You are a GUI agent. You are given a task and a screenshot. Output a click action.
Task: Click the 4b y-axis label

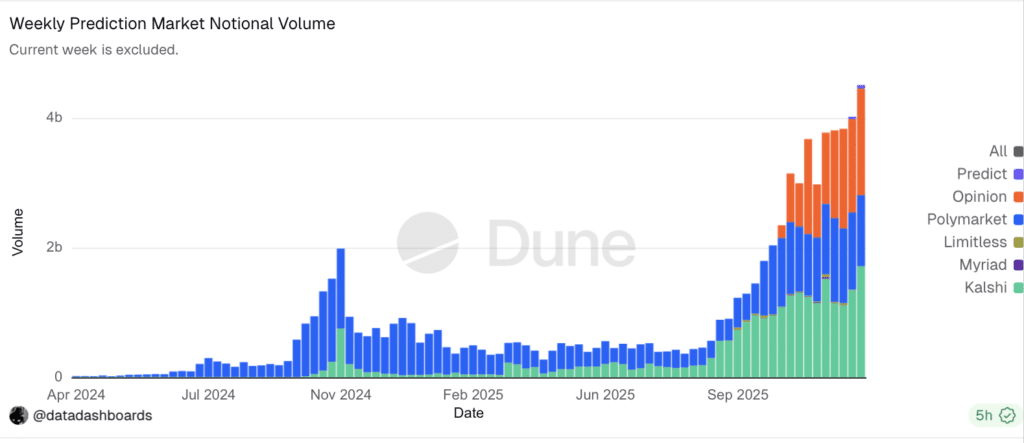coord(54,118)
